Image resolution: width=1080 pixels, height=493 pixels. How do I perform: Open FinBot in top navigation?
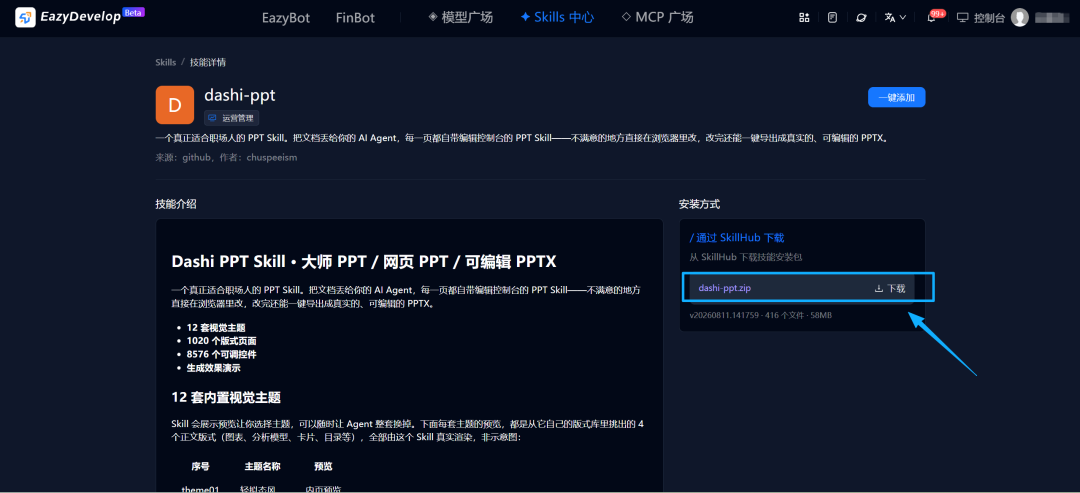click(355, 18)
